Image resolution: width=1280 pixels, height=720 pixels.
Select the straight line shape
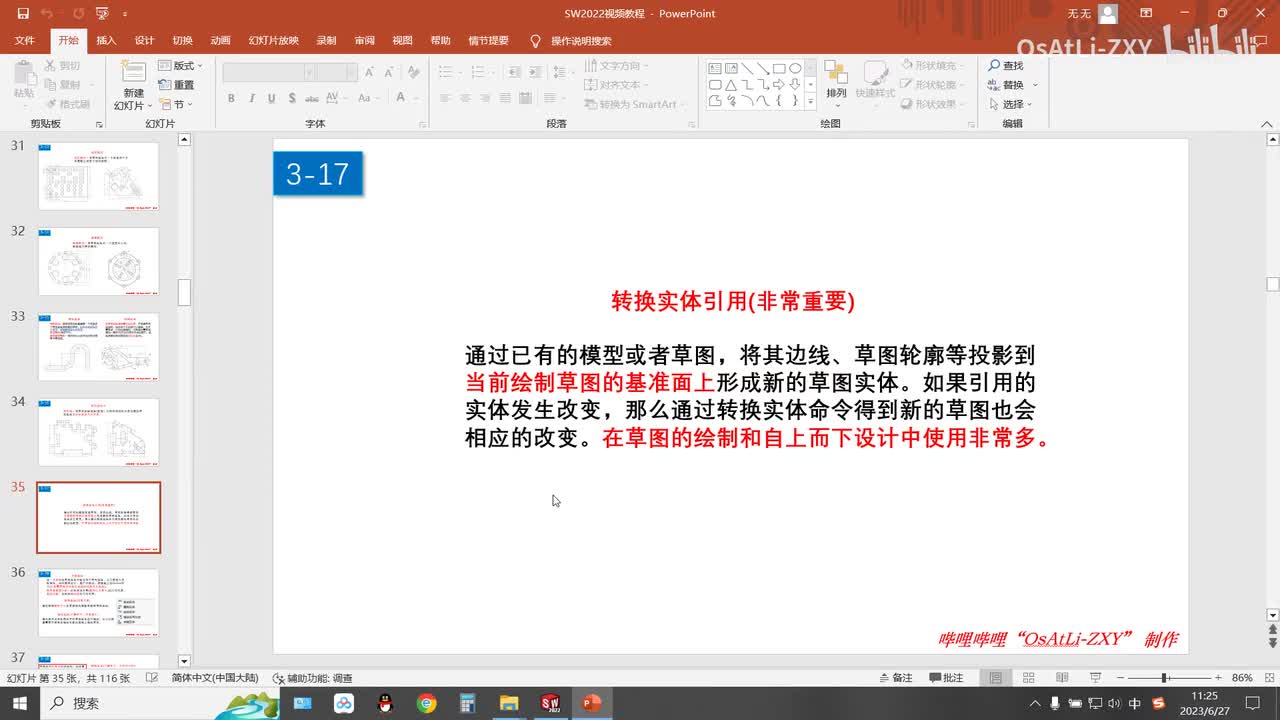(747, 69)
